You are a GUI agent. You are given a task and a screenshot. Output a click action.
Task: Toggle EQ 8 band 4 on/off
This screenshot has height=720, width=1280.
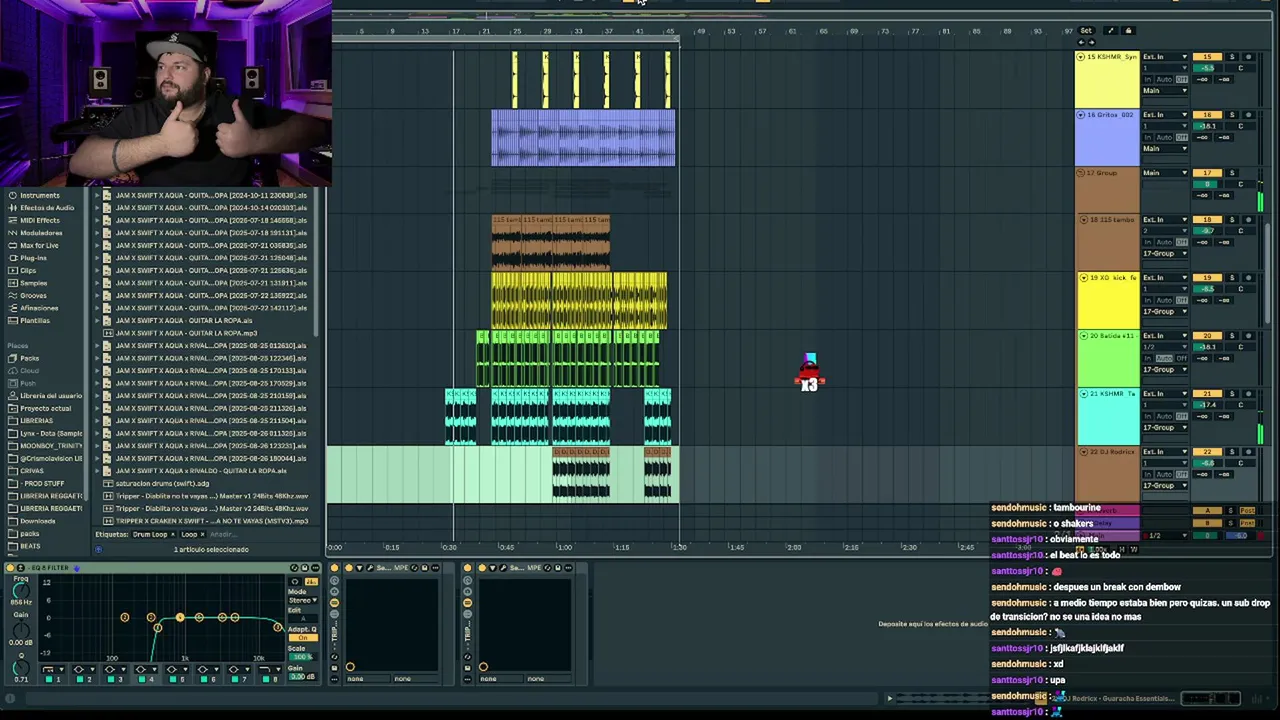pyautogui.click(x=142, y=679)
